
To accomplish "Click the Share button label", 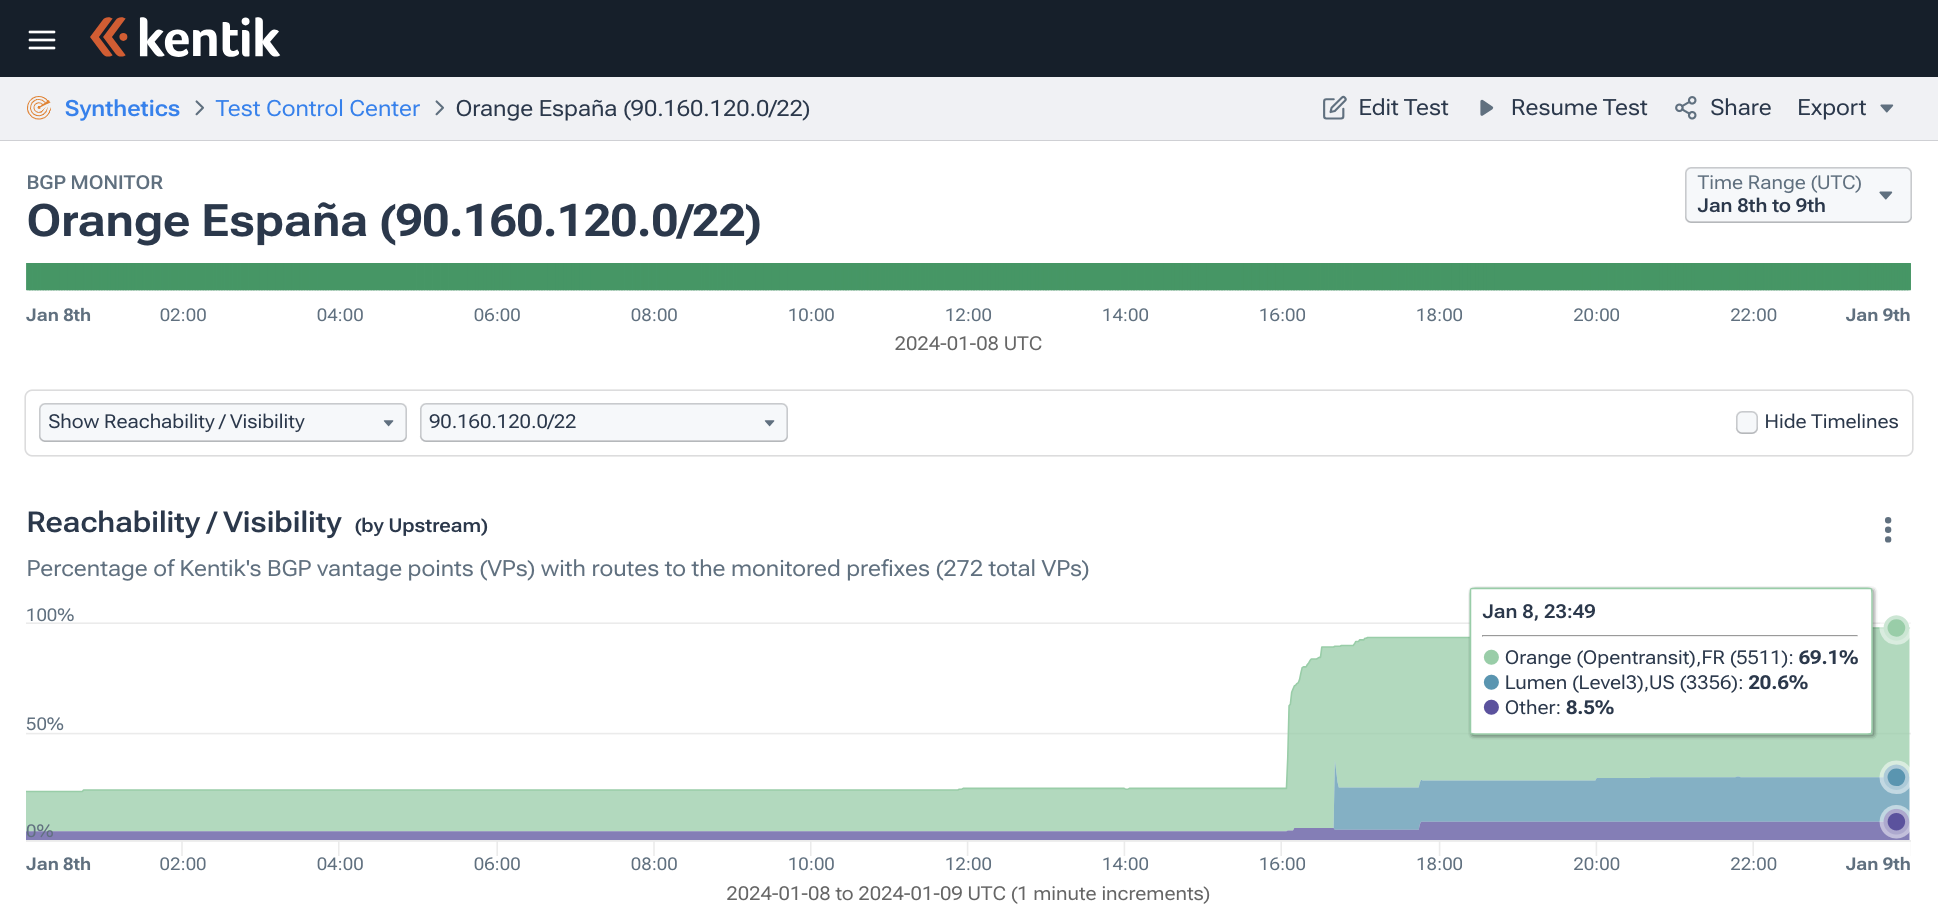I will [x=1740, y=108].
